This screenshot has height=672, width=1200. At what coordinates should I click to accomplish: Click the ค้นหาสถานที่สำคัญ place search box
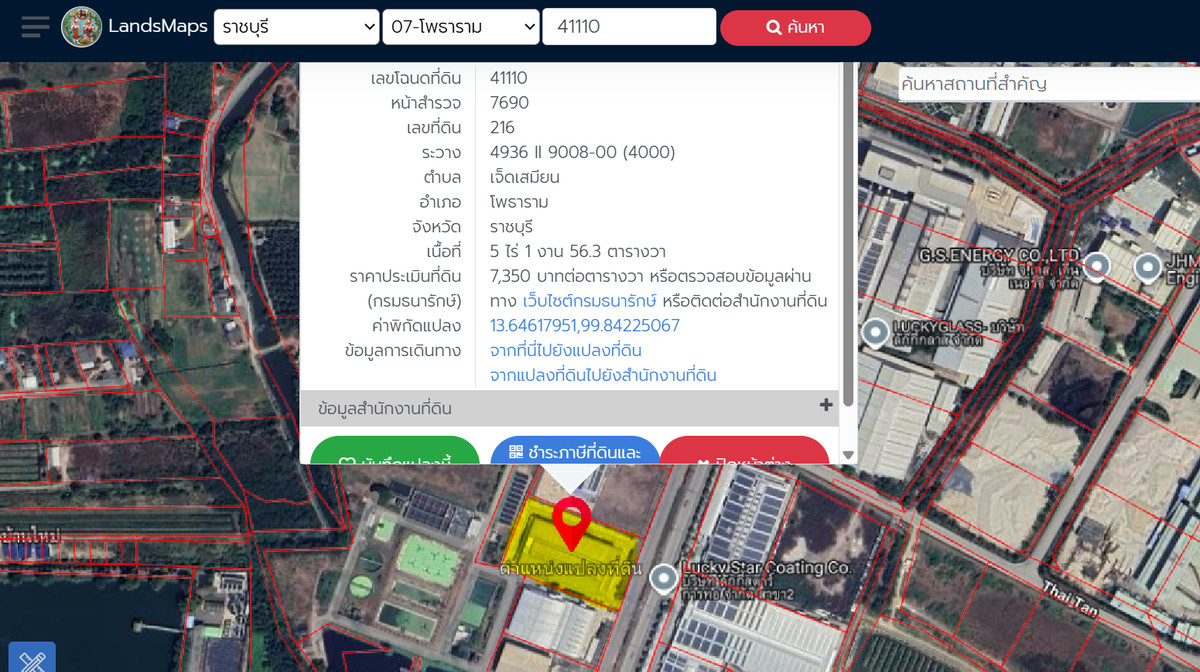pyautogui.click(x=1045, y=84)
